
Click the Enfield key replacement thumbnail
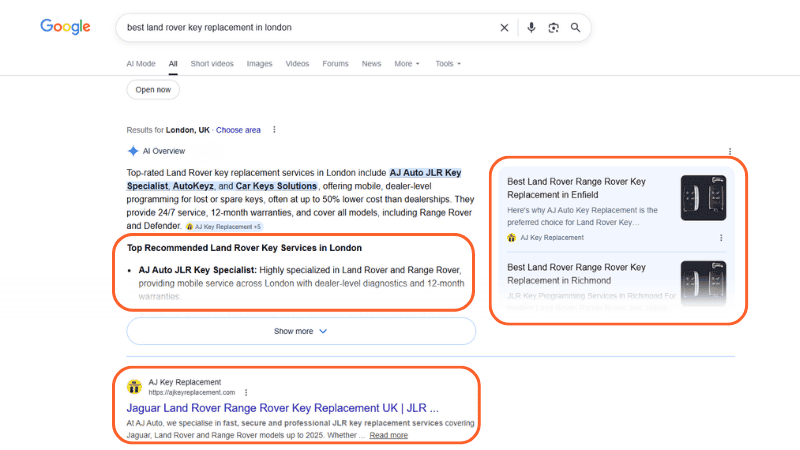[703, 198]
